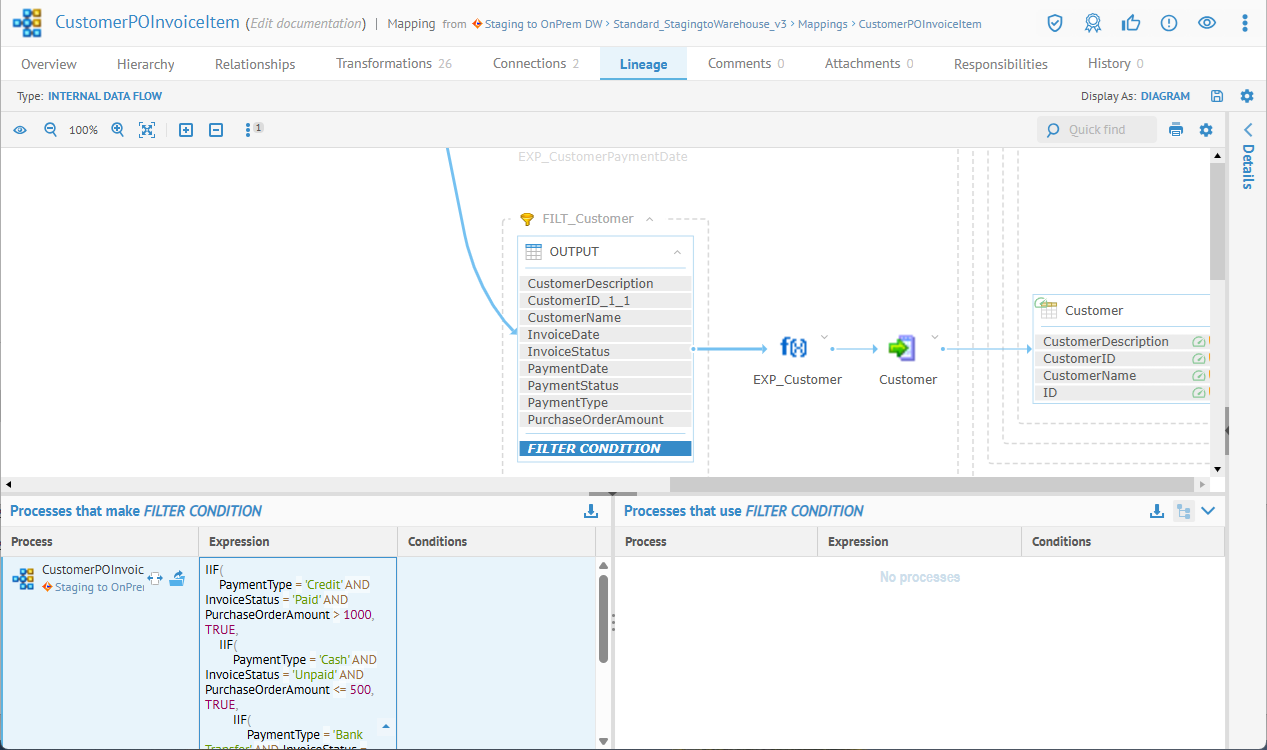Screen dimensions: 1267x750
Task: Click the Edit documentation link
Action: [x=305, y=24]
